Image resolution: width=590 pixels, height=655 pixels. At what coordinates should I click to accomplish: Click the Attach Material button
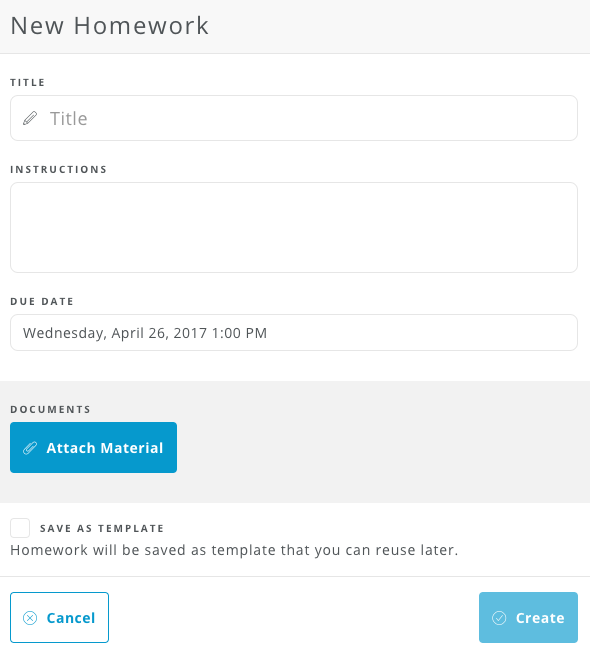point(94,447)
